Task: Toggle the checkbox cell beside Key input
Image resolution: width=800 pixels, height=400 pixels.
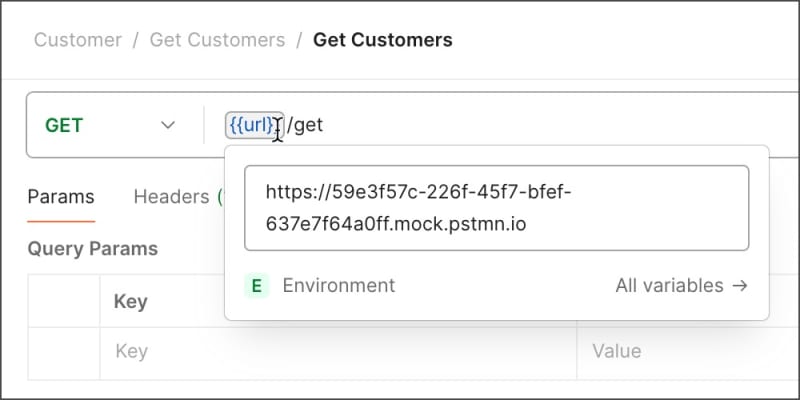Action: pyautogui.click(x=64, y=352)
